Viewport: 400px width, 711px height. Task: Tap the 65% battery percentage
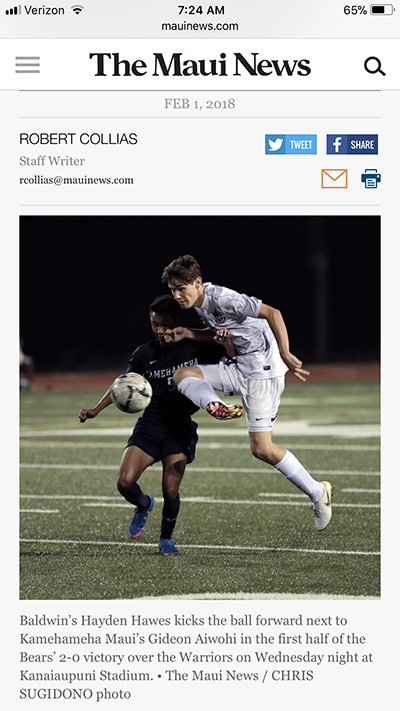point(355,10)
